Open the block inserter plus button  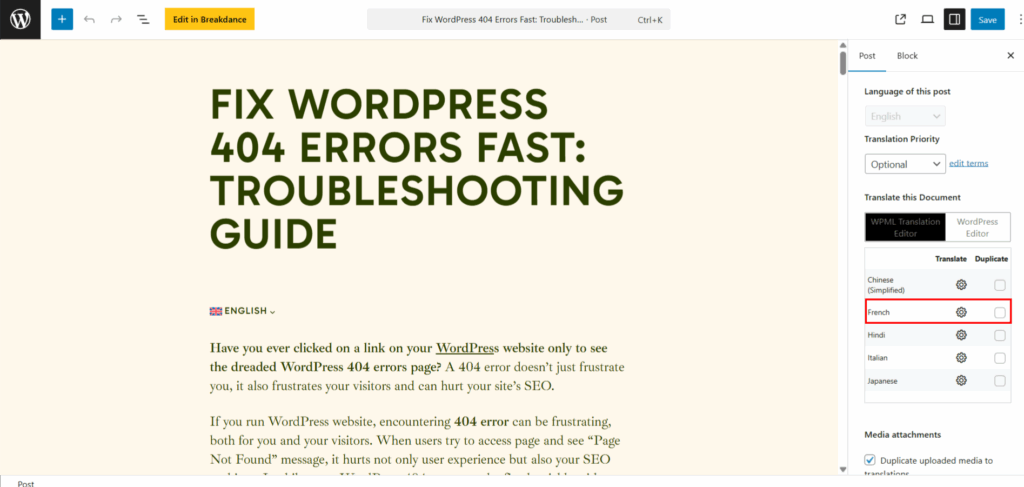pyautogui.click(x=62, y=19)
